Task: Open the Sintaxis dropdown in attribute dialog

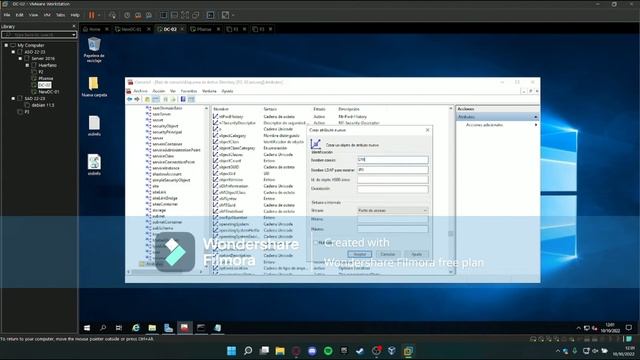Action: [393, 210]
